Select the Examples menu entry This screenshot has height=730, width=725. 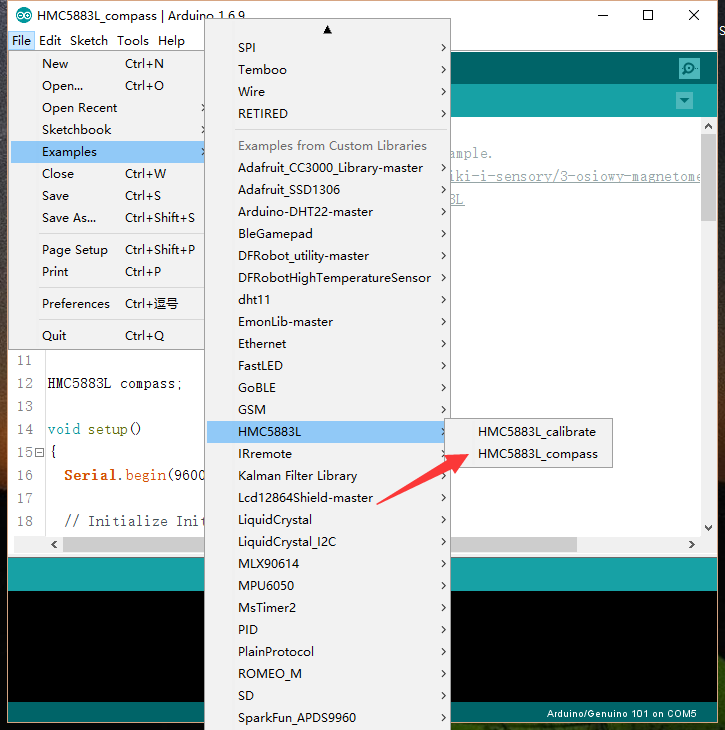pos(108,152)
